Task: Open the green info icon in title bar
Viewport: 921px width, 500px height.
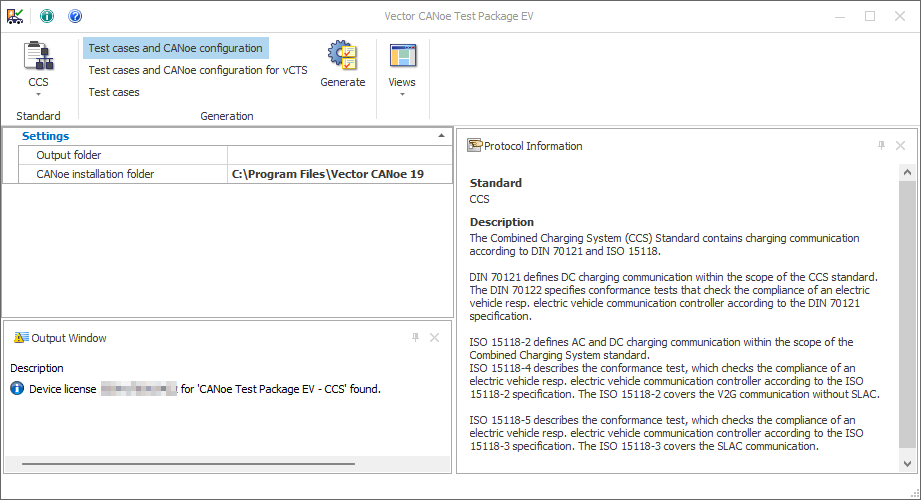Action: pyautogui.click(x=47, y=16)
